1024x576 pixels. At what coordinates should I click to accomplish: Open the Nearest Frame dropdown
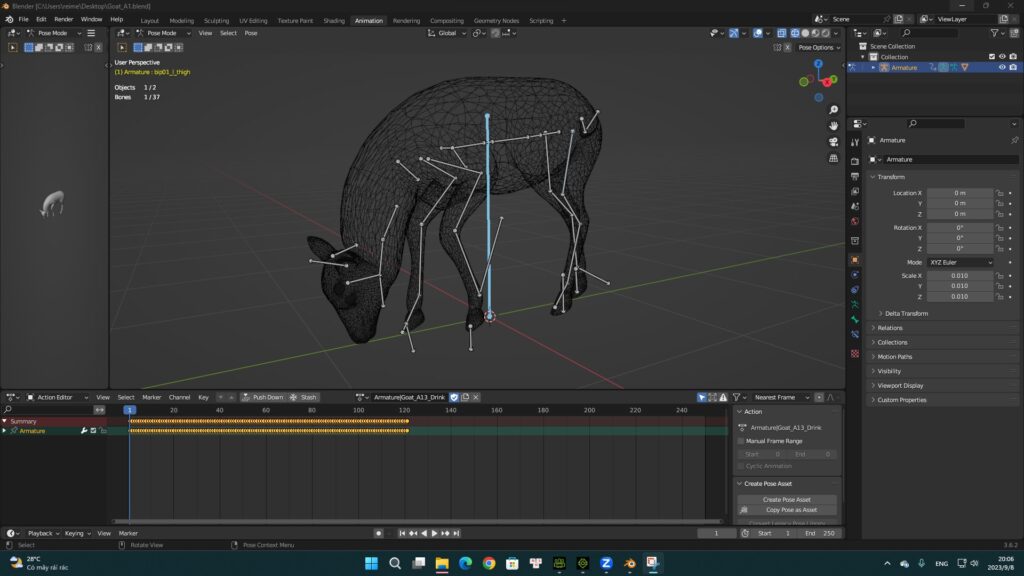(x=785, y=397)
